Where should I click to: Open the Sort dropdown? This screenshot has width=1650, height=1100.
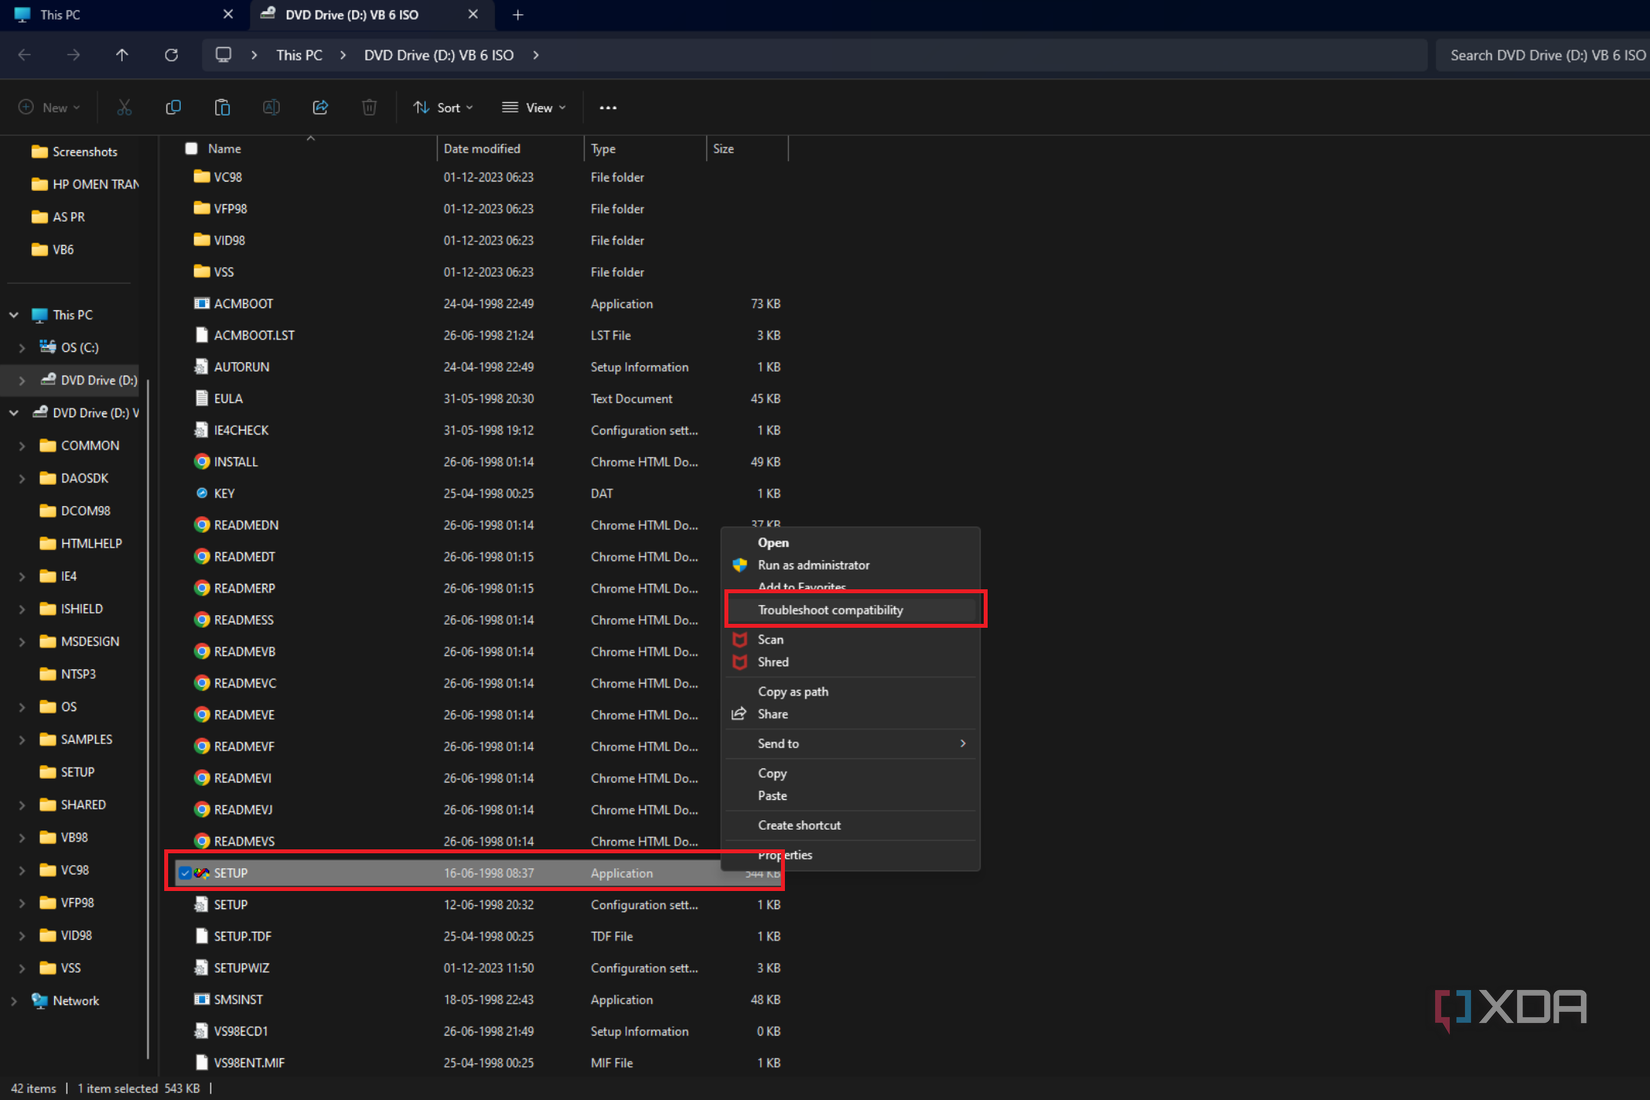coord(442,107)
